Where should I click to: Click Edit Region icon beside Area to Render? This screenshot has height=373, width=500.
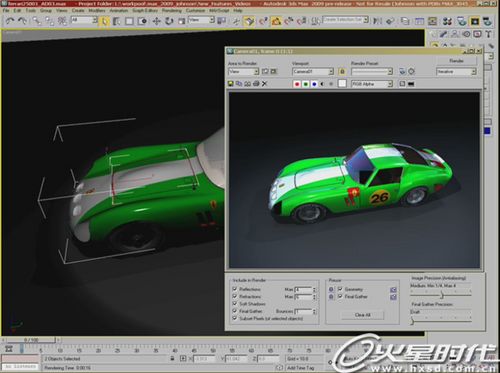(x=265, y=71)
